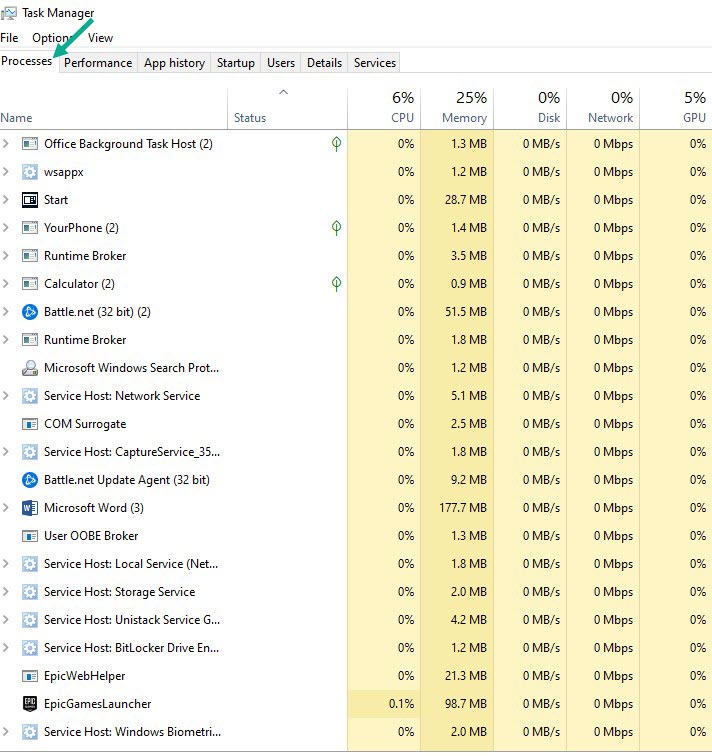Click the Task Manager title bar icon
The height and width of the screenshot is (756, 712).
(x=8, y=13)
